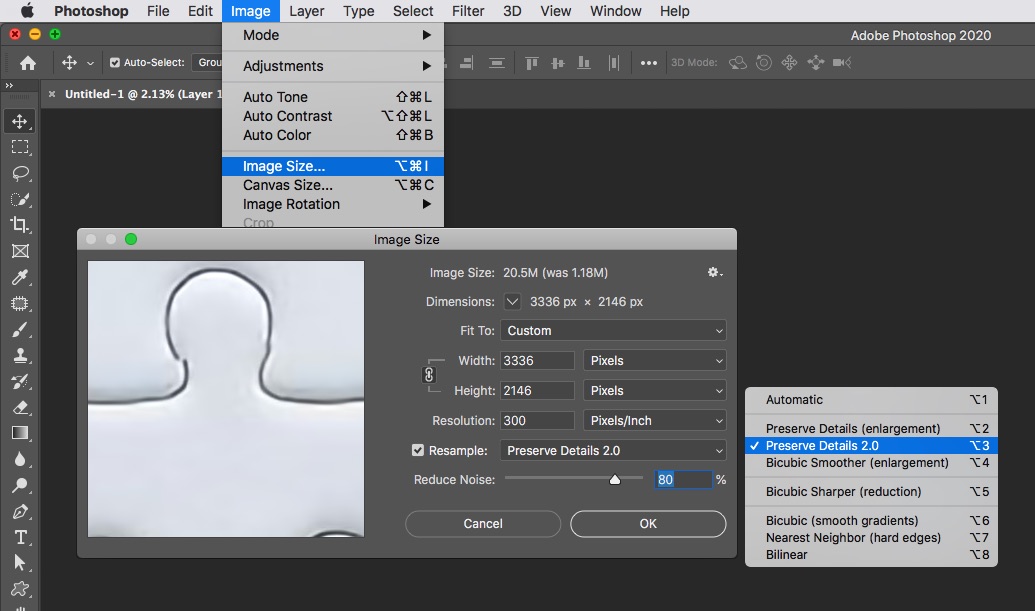The image size is (1035, 611).
Task: Uncheck the Resample checkbox
Action: (x=418, y=450)
